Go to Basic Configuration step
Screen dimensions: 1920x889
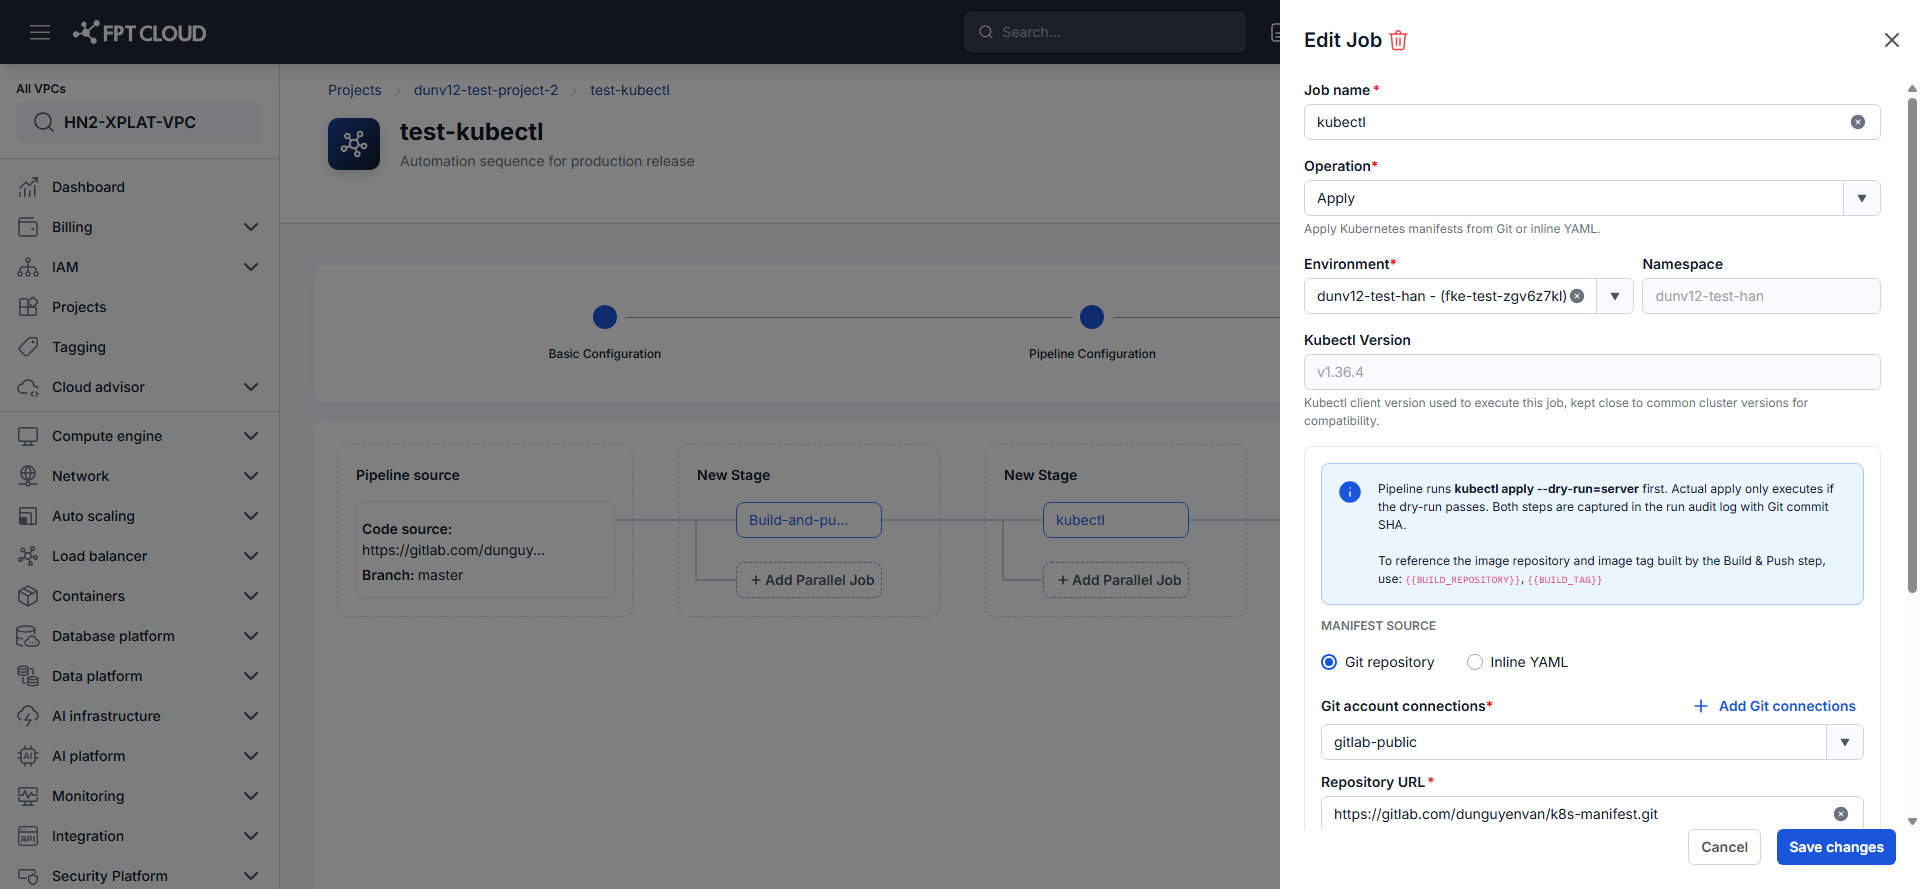[605, 317]
